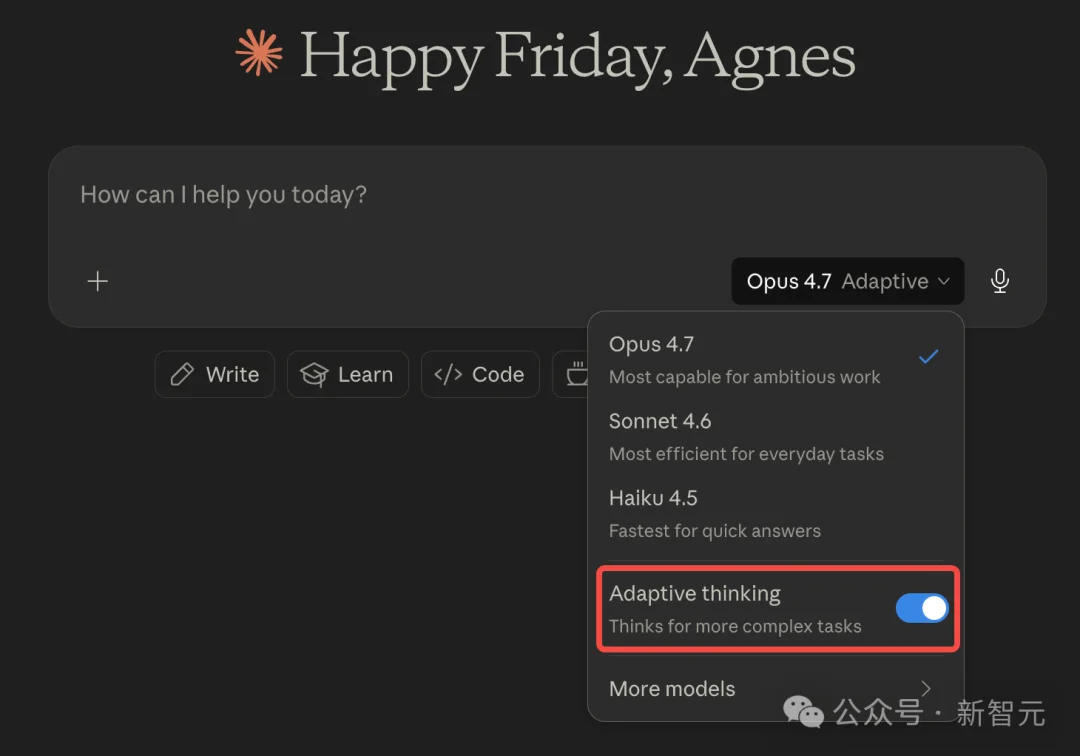Focus the "How can I help you today?" field
The height and width of the screenshot is (756, 1080).
(x=400, y=196)
